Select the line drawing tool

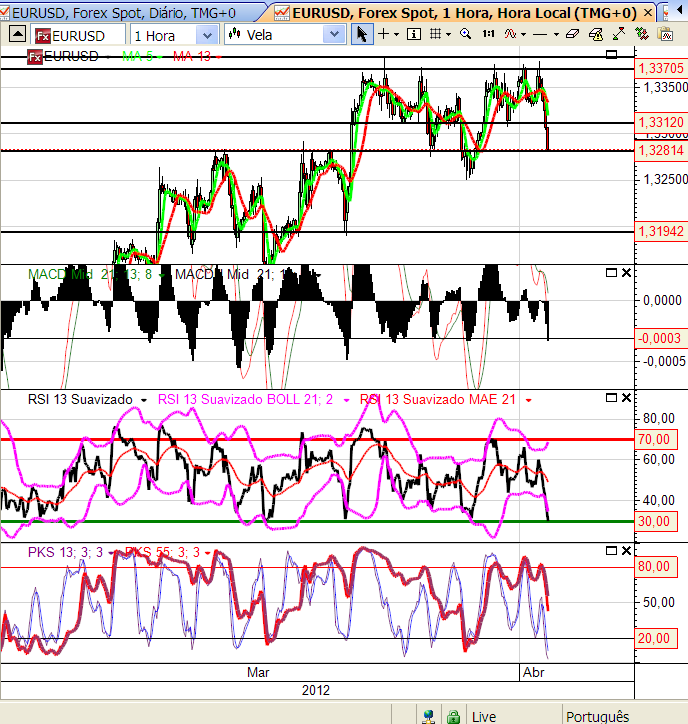[x=540, y=35]
